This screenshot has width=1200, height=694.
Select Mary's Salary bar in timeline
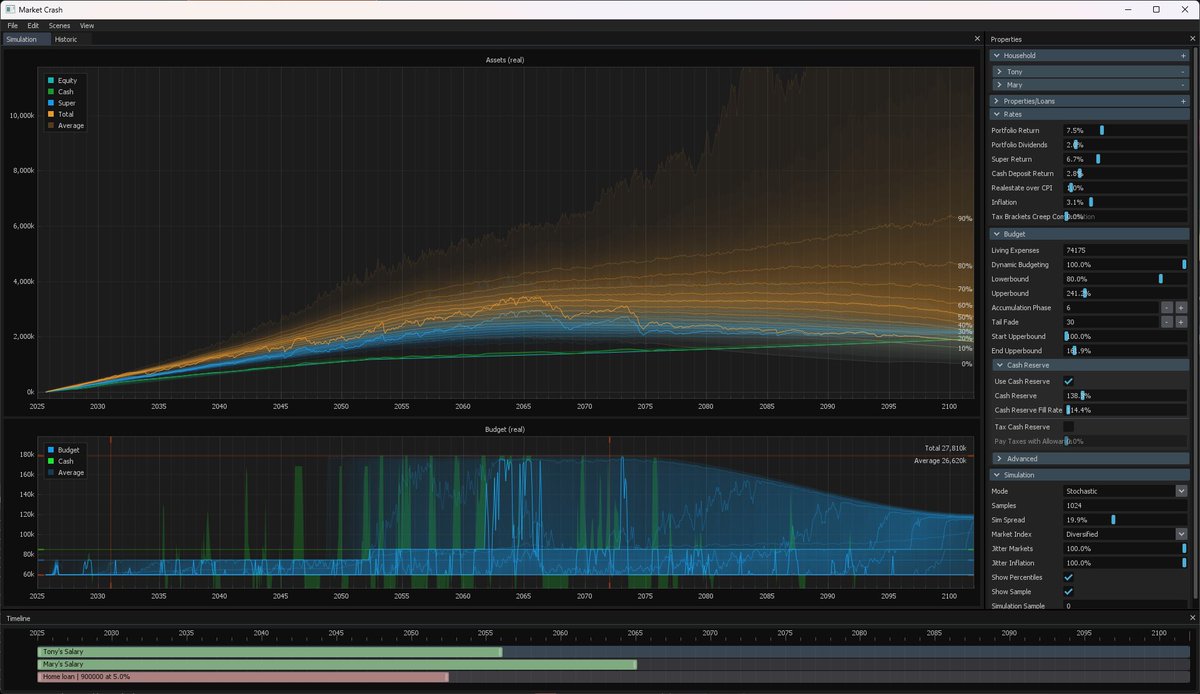coord(337,664)
